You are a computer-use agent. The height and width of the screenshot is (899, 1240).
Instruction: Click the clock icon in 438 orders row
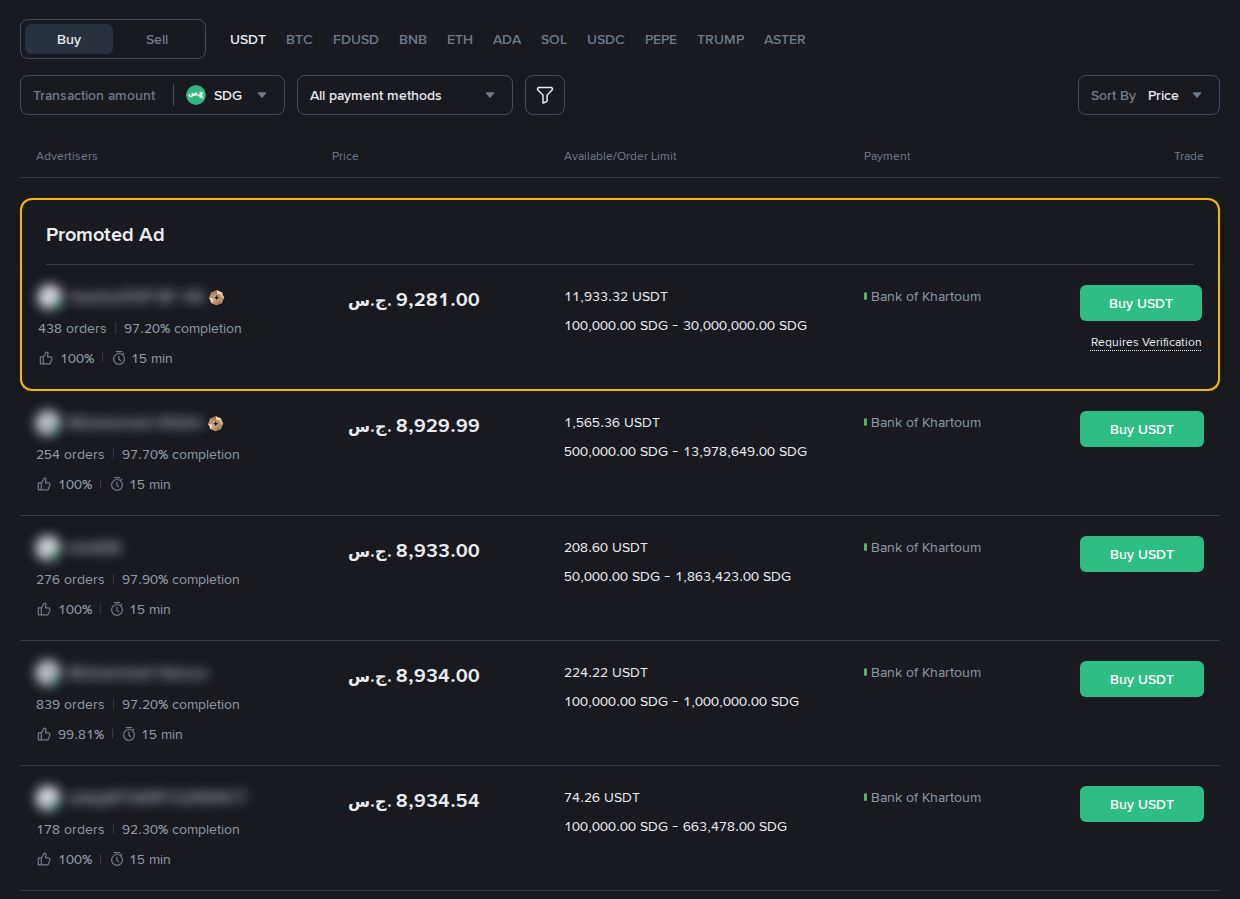[x=119, y=358]
